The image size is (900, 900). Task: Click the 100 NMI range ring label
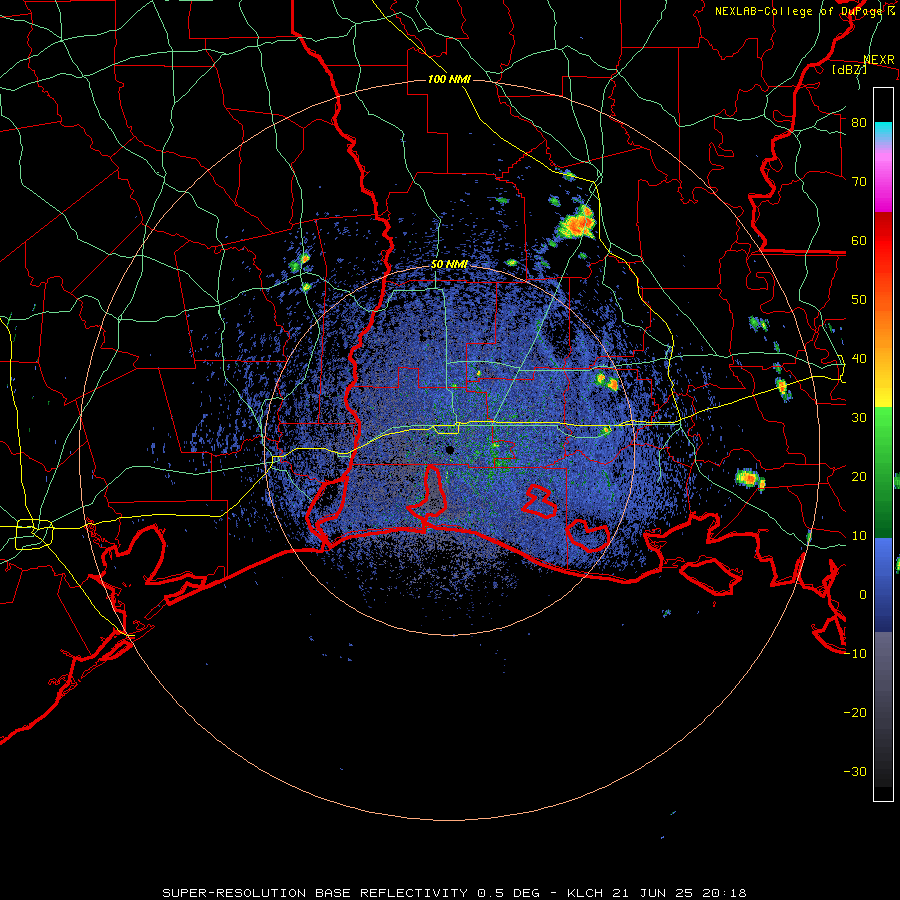coord(449,79)
